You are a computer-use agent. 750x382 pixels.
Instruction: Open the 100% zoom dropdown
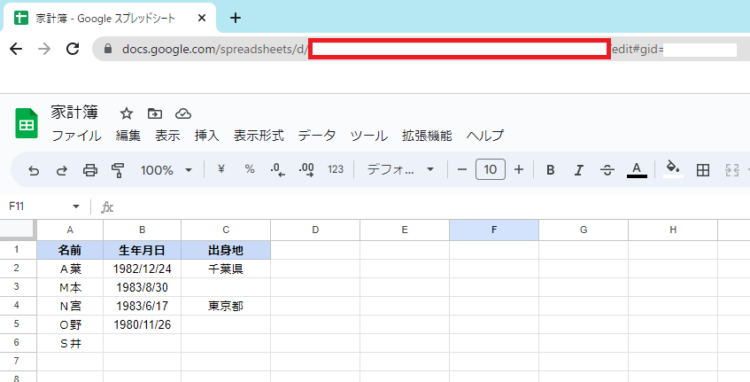[166, 170]
